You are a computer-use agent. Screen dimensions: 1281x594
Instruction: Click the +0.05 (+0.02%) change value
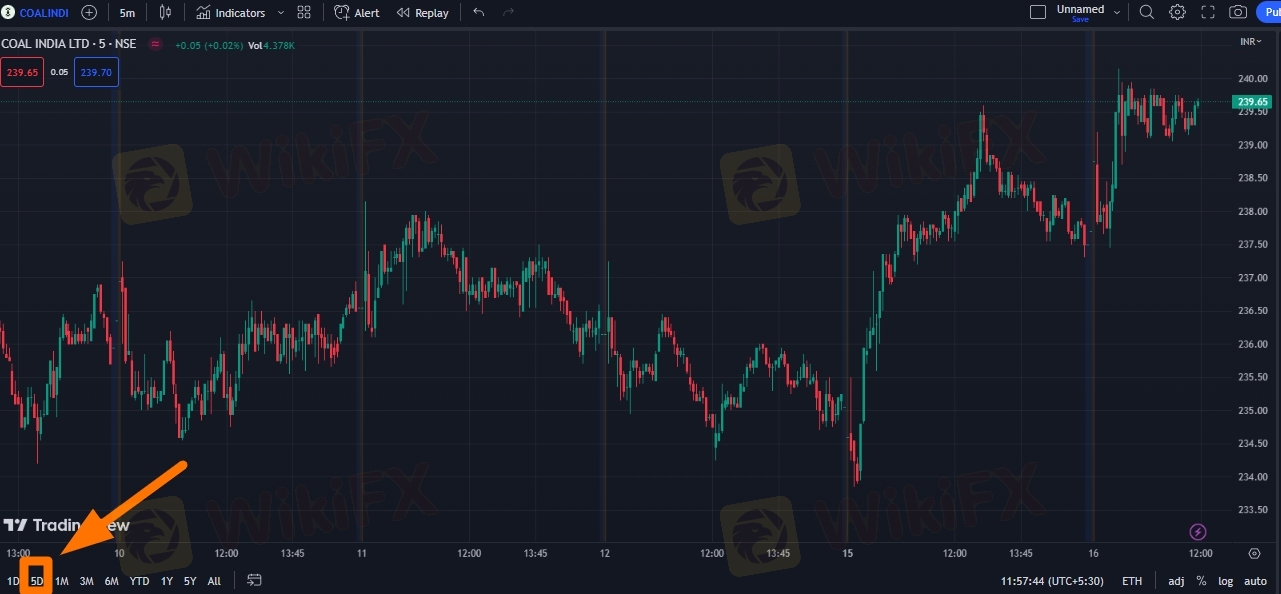point(208,45)
